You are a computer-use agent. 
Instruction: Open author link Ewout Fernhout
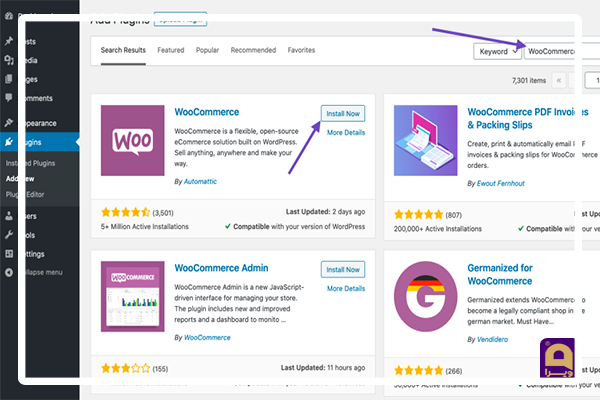click(x=501, y=183)
